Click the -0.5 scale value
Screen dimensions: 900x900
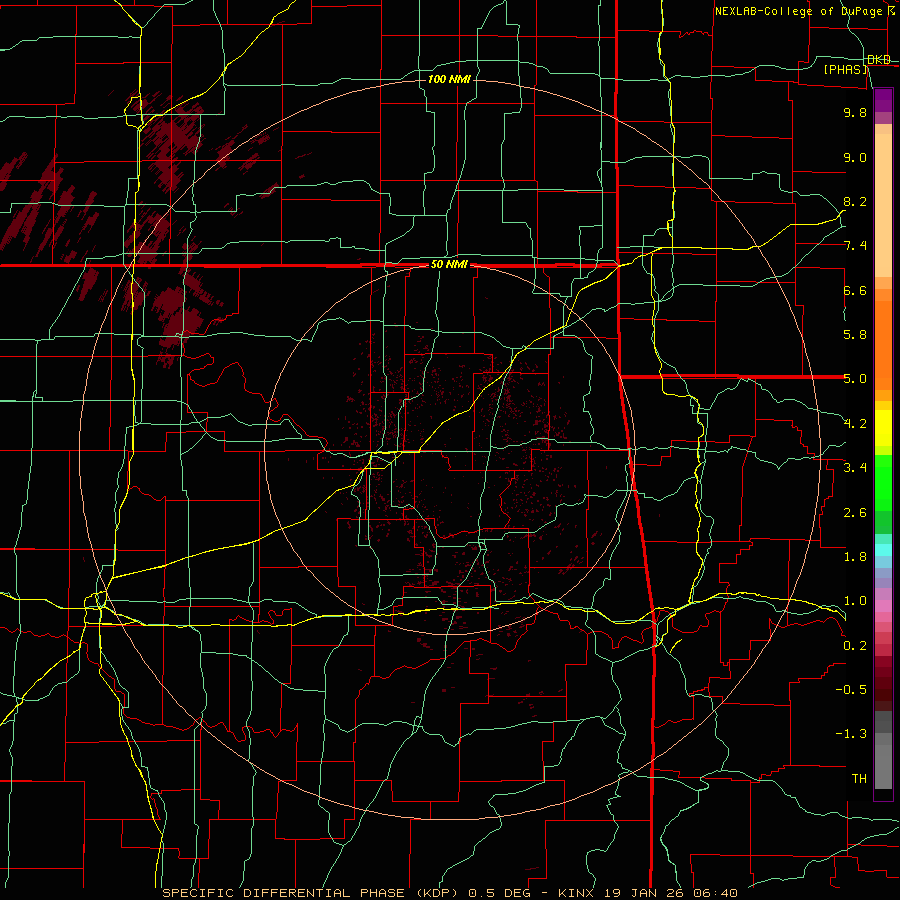coord(851,690)
